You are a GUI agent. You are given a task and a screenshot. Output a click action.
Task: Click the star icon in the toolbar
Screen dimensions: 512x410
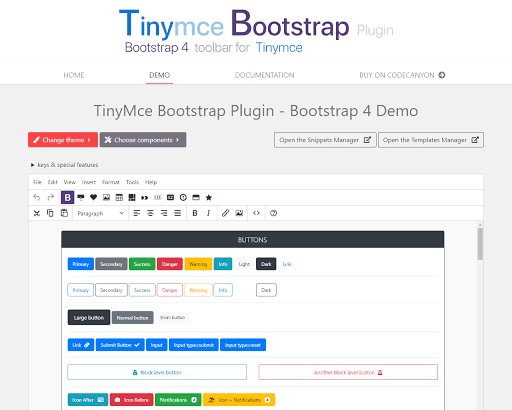tap(209, 197)
